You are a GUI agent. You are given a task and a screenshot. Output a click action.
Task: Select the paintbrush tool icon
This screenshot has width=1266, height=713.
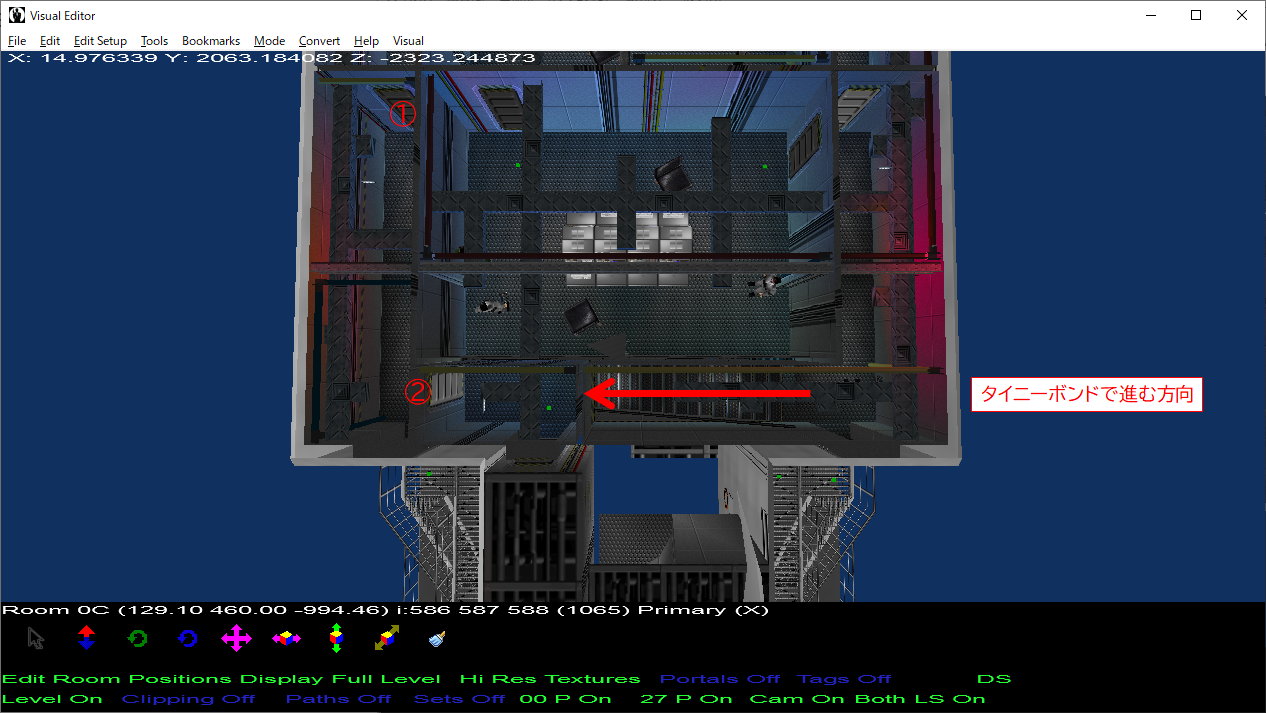[x=436, y=638]
